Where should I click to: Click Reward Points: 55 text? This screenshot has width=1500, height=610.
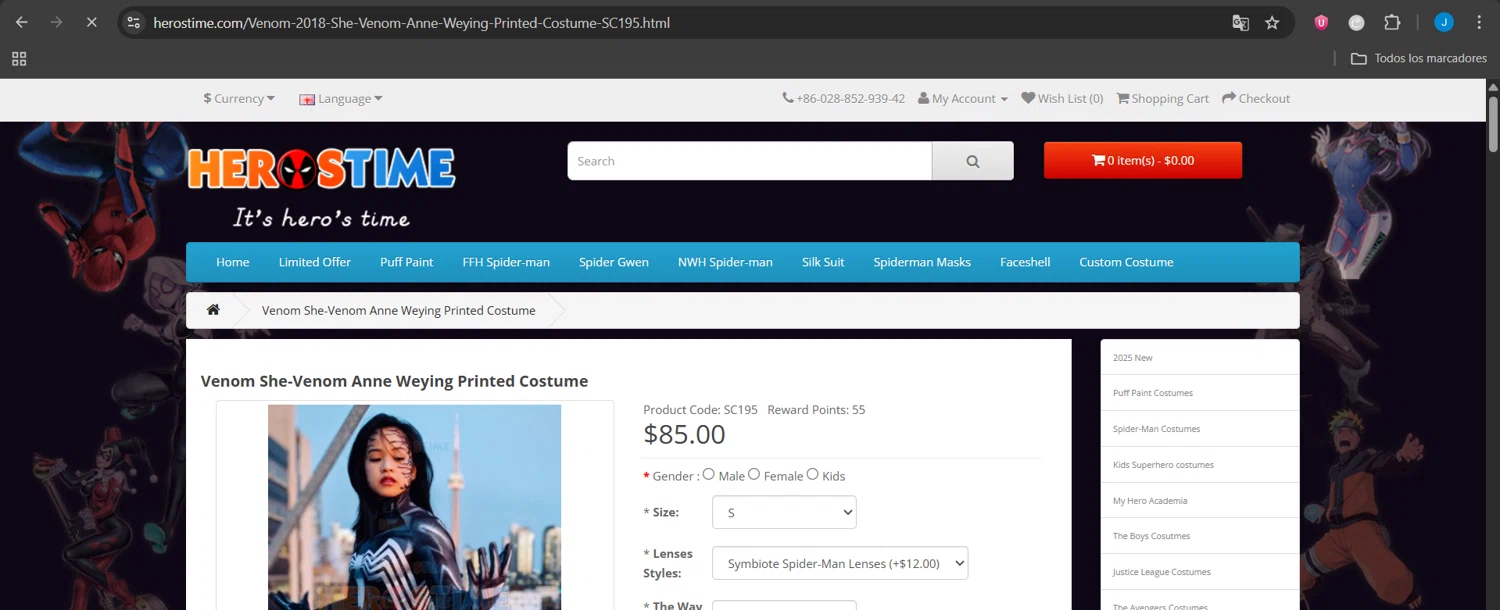816,410
